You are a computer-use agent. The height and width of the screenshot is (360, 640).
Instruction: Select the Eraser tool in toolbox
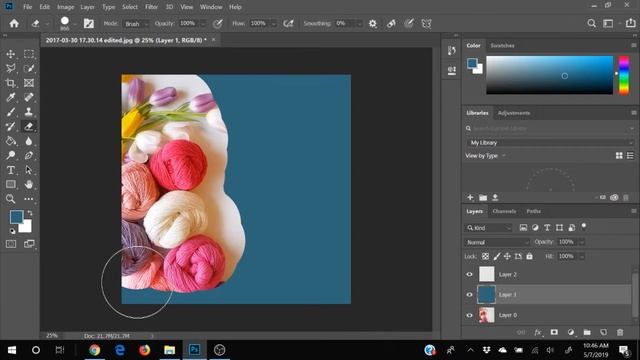tap(29, 127)
